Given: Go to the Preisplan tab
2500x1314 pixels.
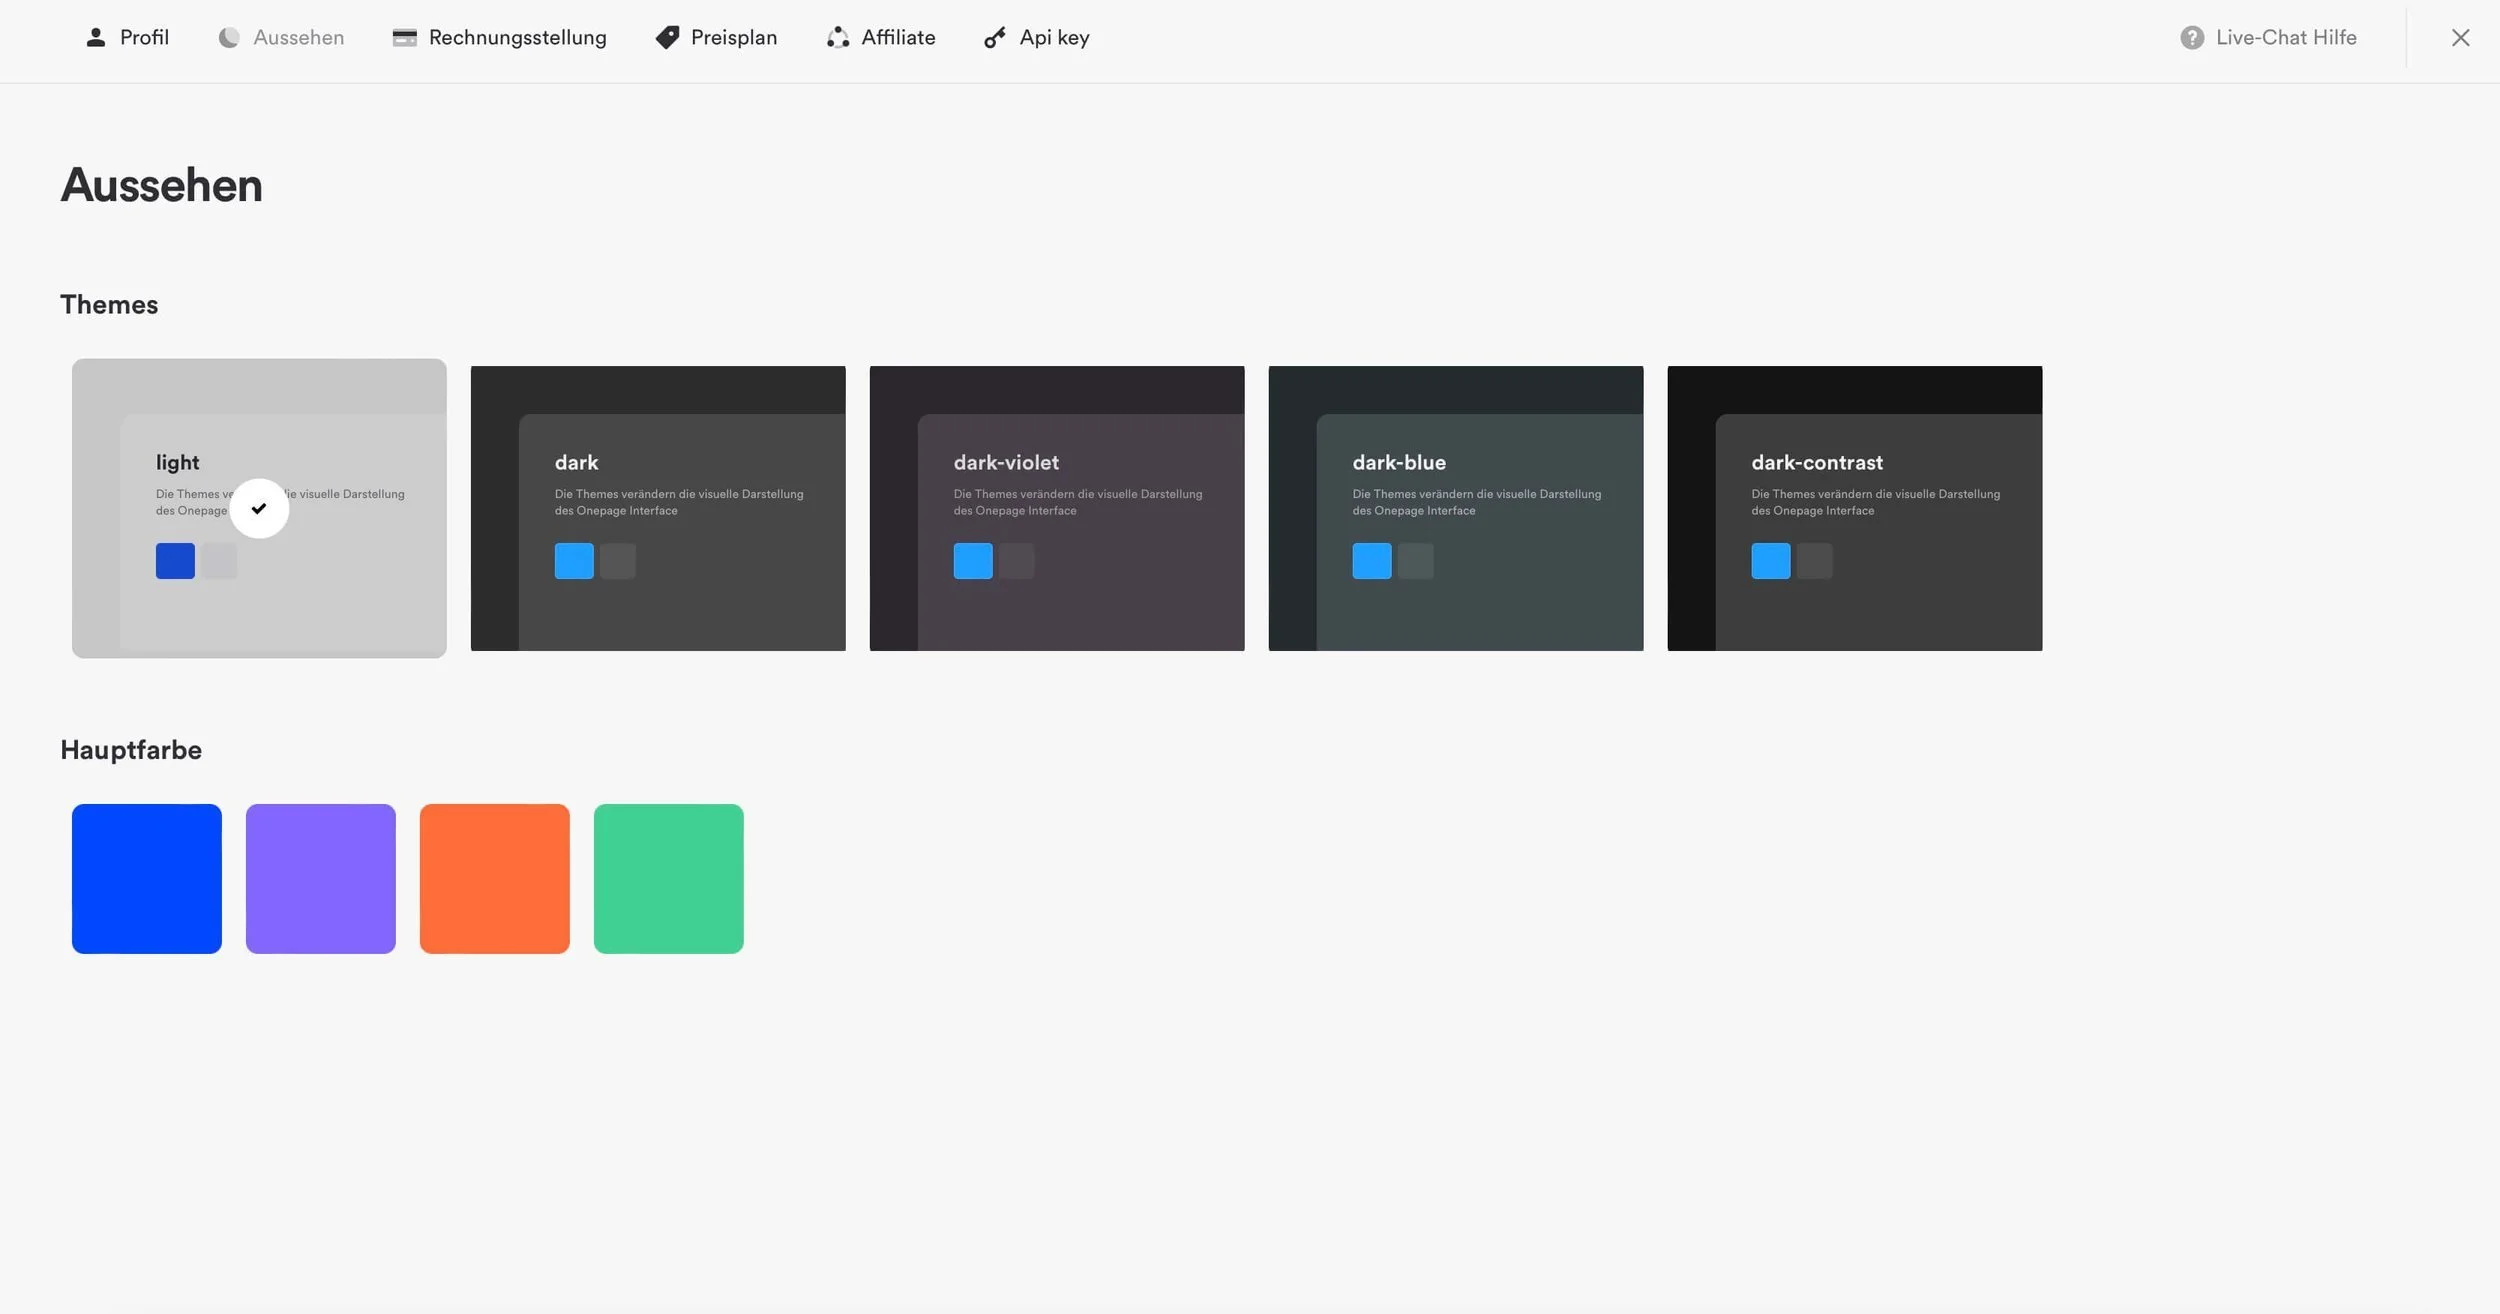Looking at the screenshot, I should pyautogui.click(x=733, y=38).
